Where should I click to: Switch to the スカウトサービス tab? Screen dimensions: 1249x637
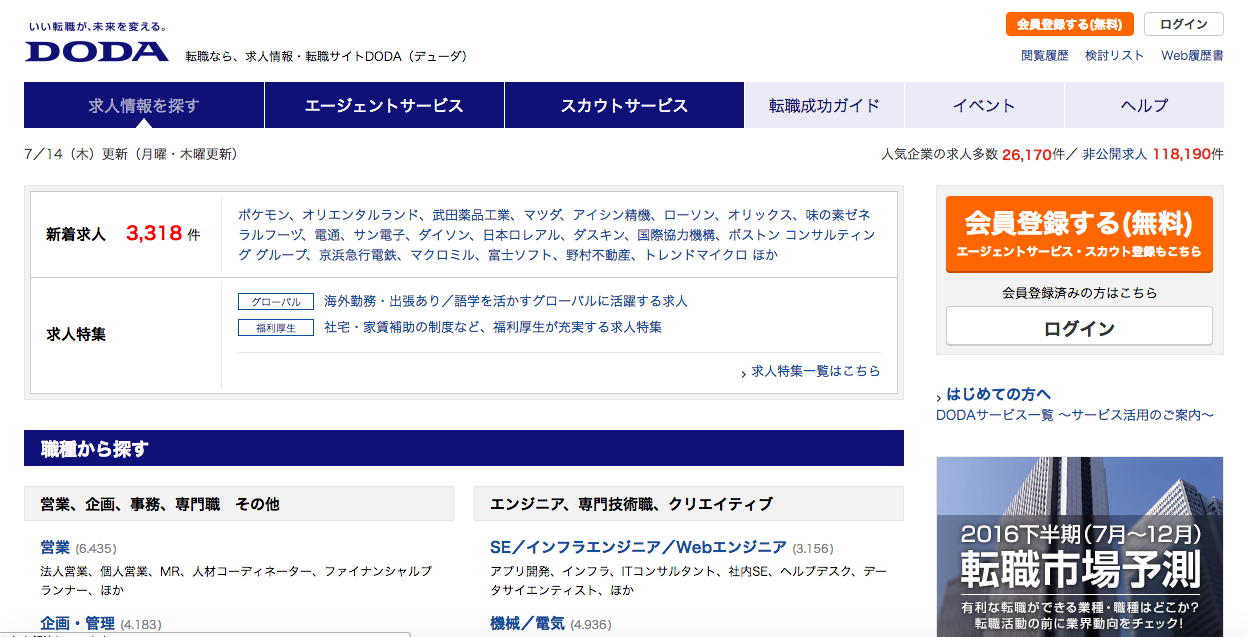[624, 105]
